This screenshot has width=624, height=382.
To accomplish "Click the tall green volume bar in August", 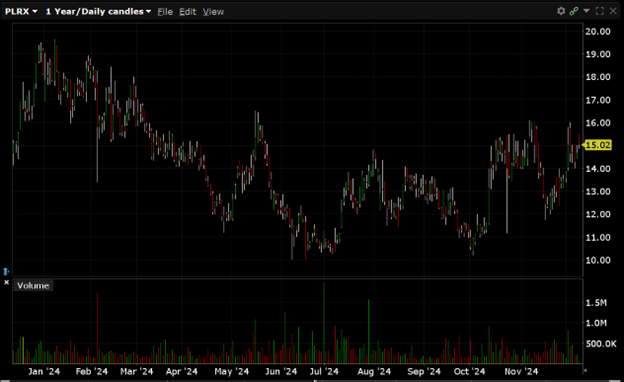I will pos(369,331).
